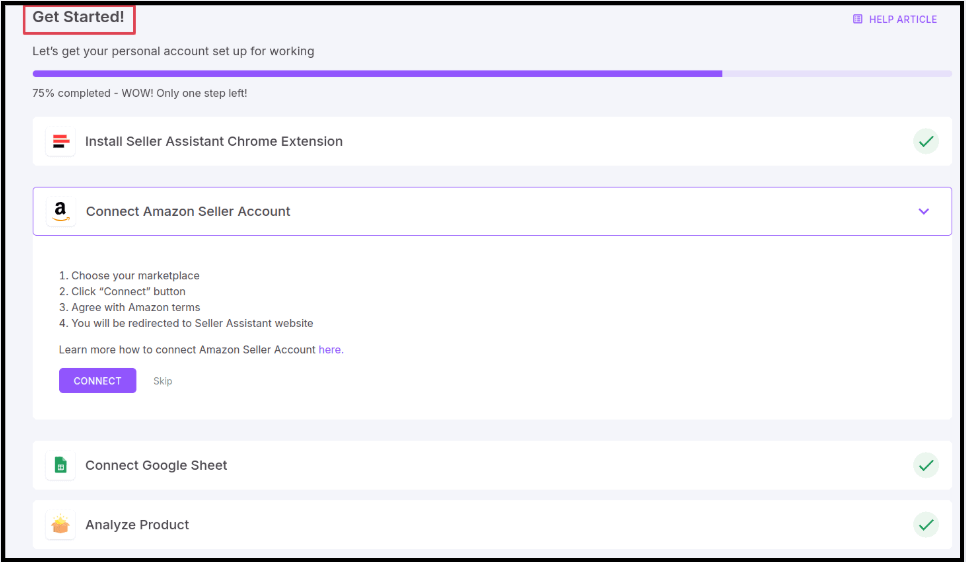Click the Amazon logo icon
This screenshot has width=966, height=562.
pos(61,211)
